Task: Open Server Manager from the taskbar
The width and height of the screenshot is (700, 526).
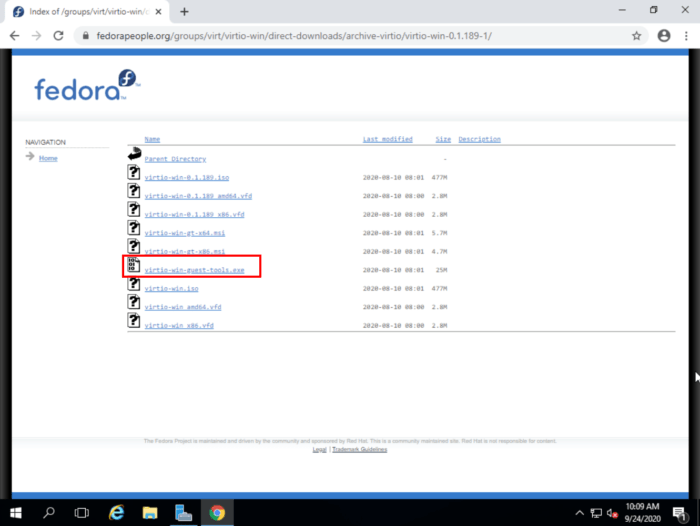Action: (x=183, y=513)
